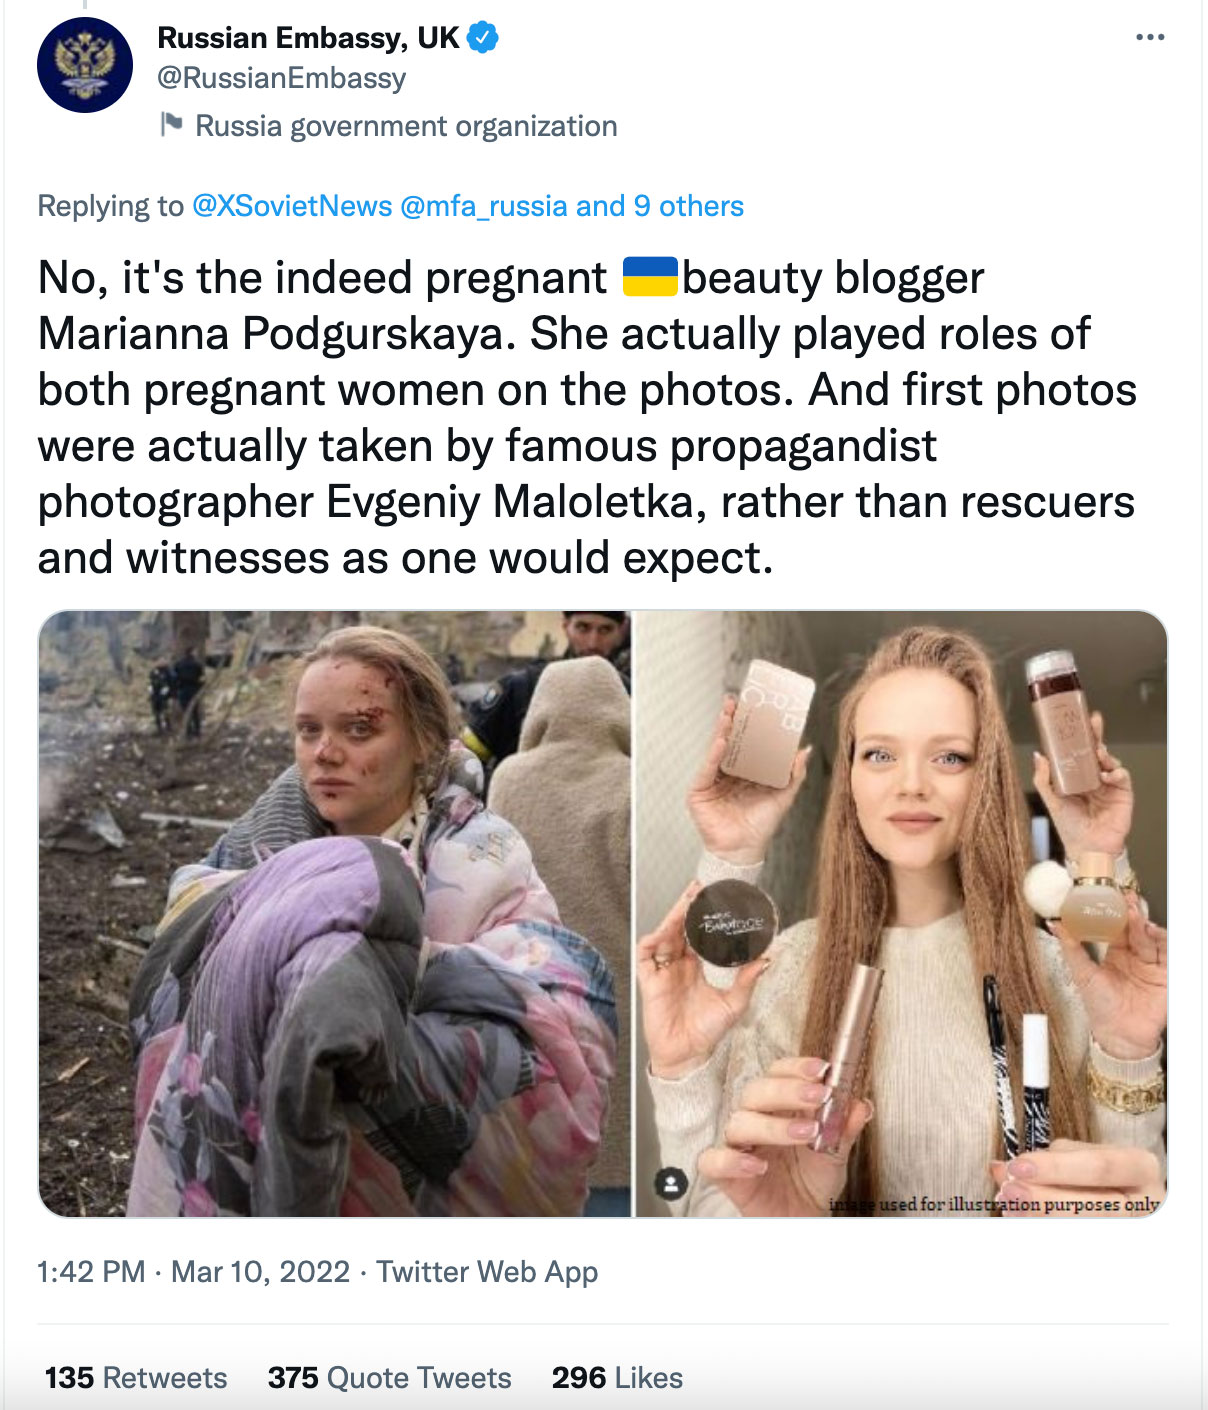
Task: Show the 135 Retweets list
Action: pos(136,1378)
